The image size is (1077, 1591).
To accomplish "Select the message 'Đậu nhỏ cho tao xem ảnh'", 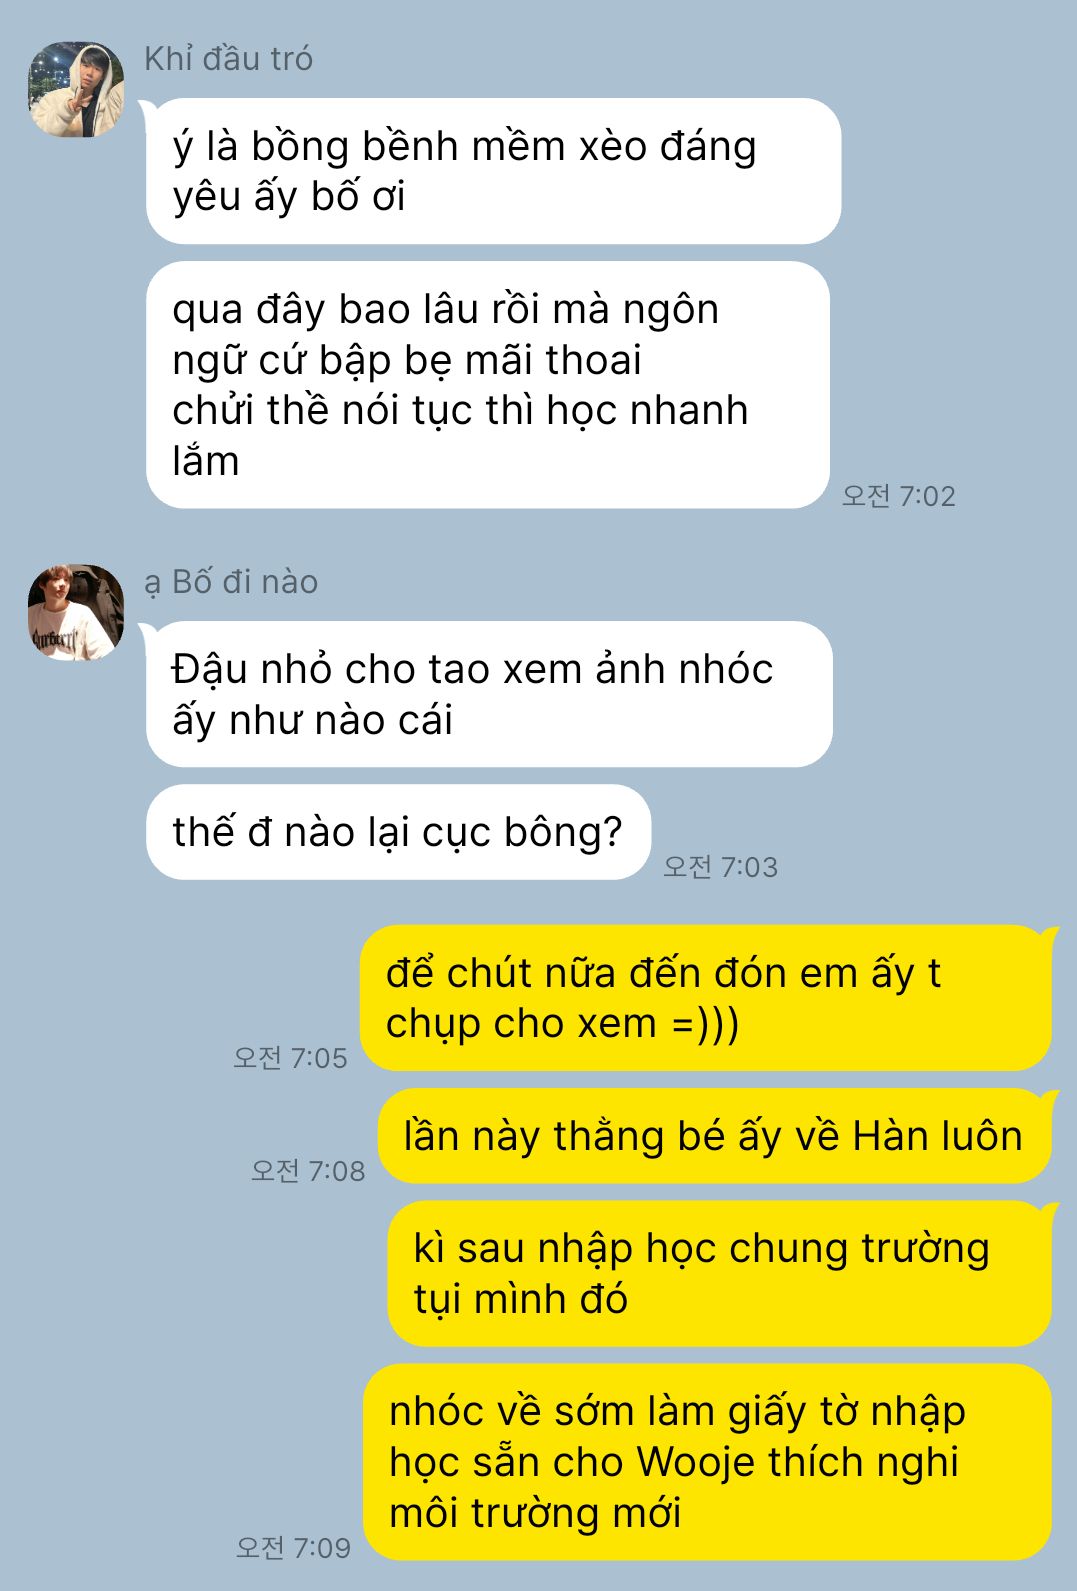I will [489, 694].
